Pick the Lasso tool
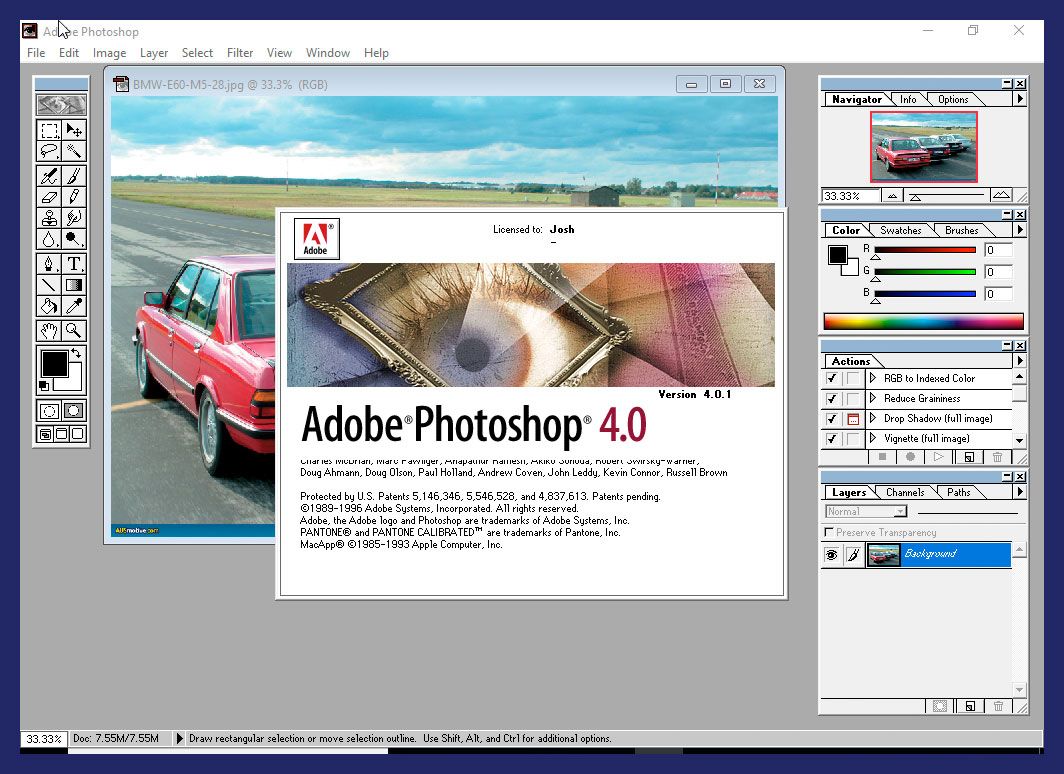 (x=49, y=151)
